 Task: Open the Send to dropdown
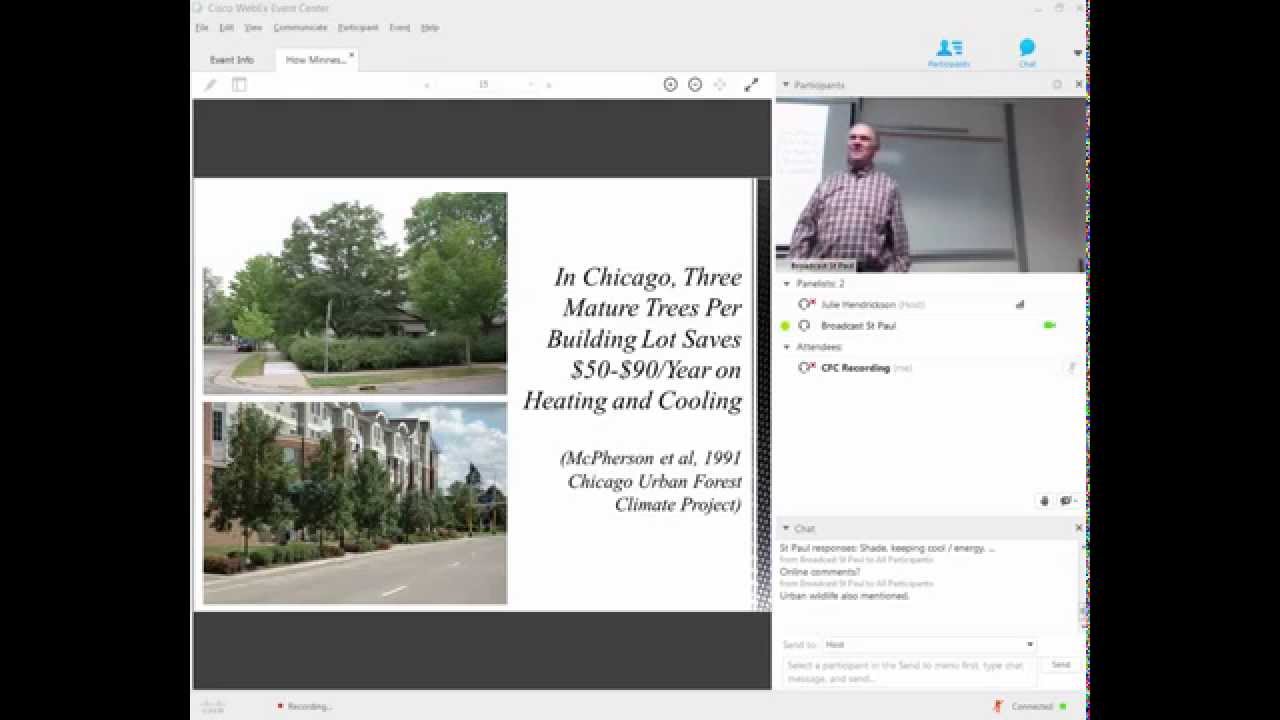(x=929, y=645)
